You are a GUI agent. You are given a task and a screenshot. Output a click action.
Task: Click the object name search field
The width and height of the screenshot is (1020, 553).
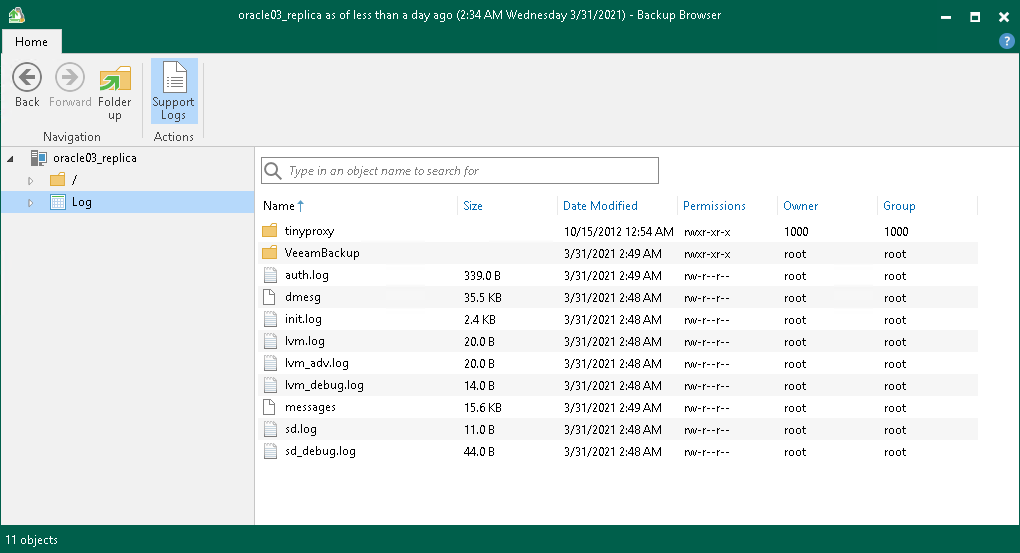[x=470, y=171]
